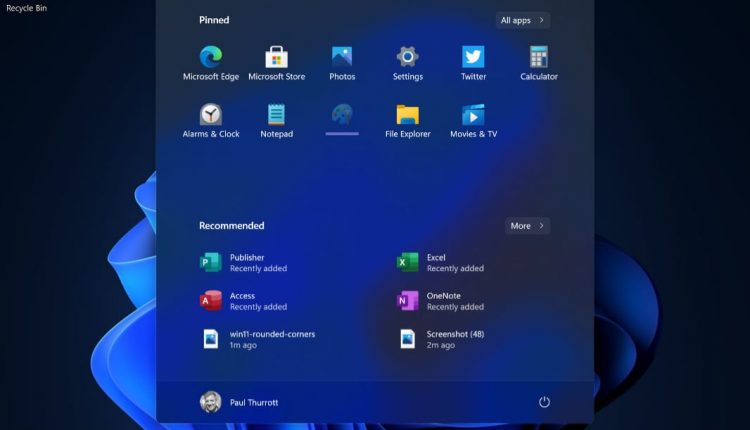Image resolution: width=750 pixels, height=430 pixels.
Task: Open recommended OneNote app
Action: pyautogui.click(x=441, y=301)
